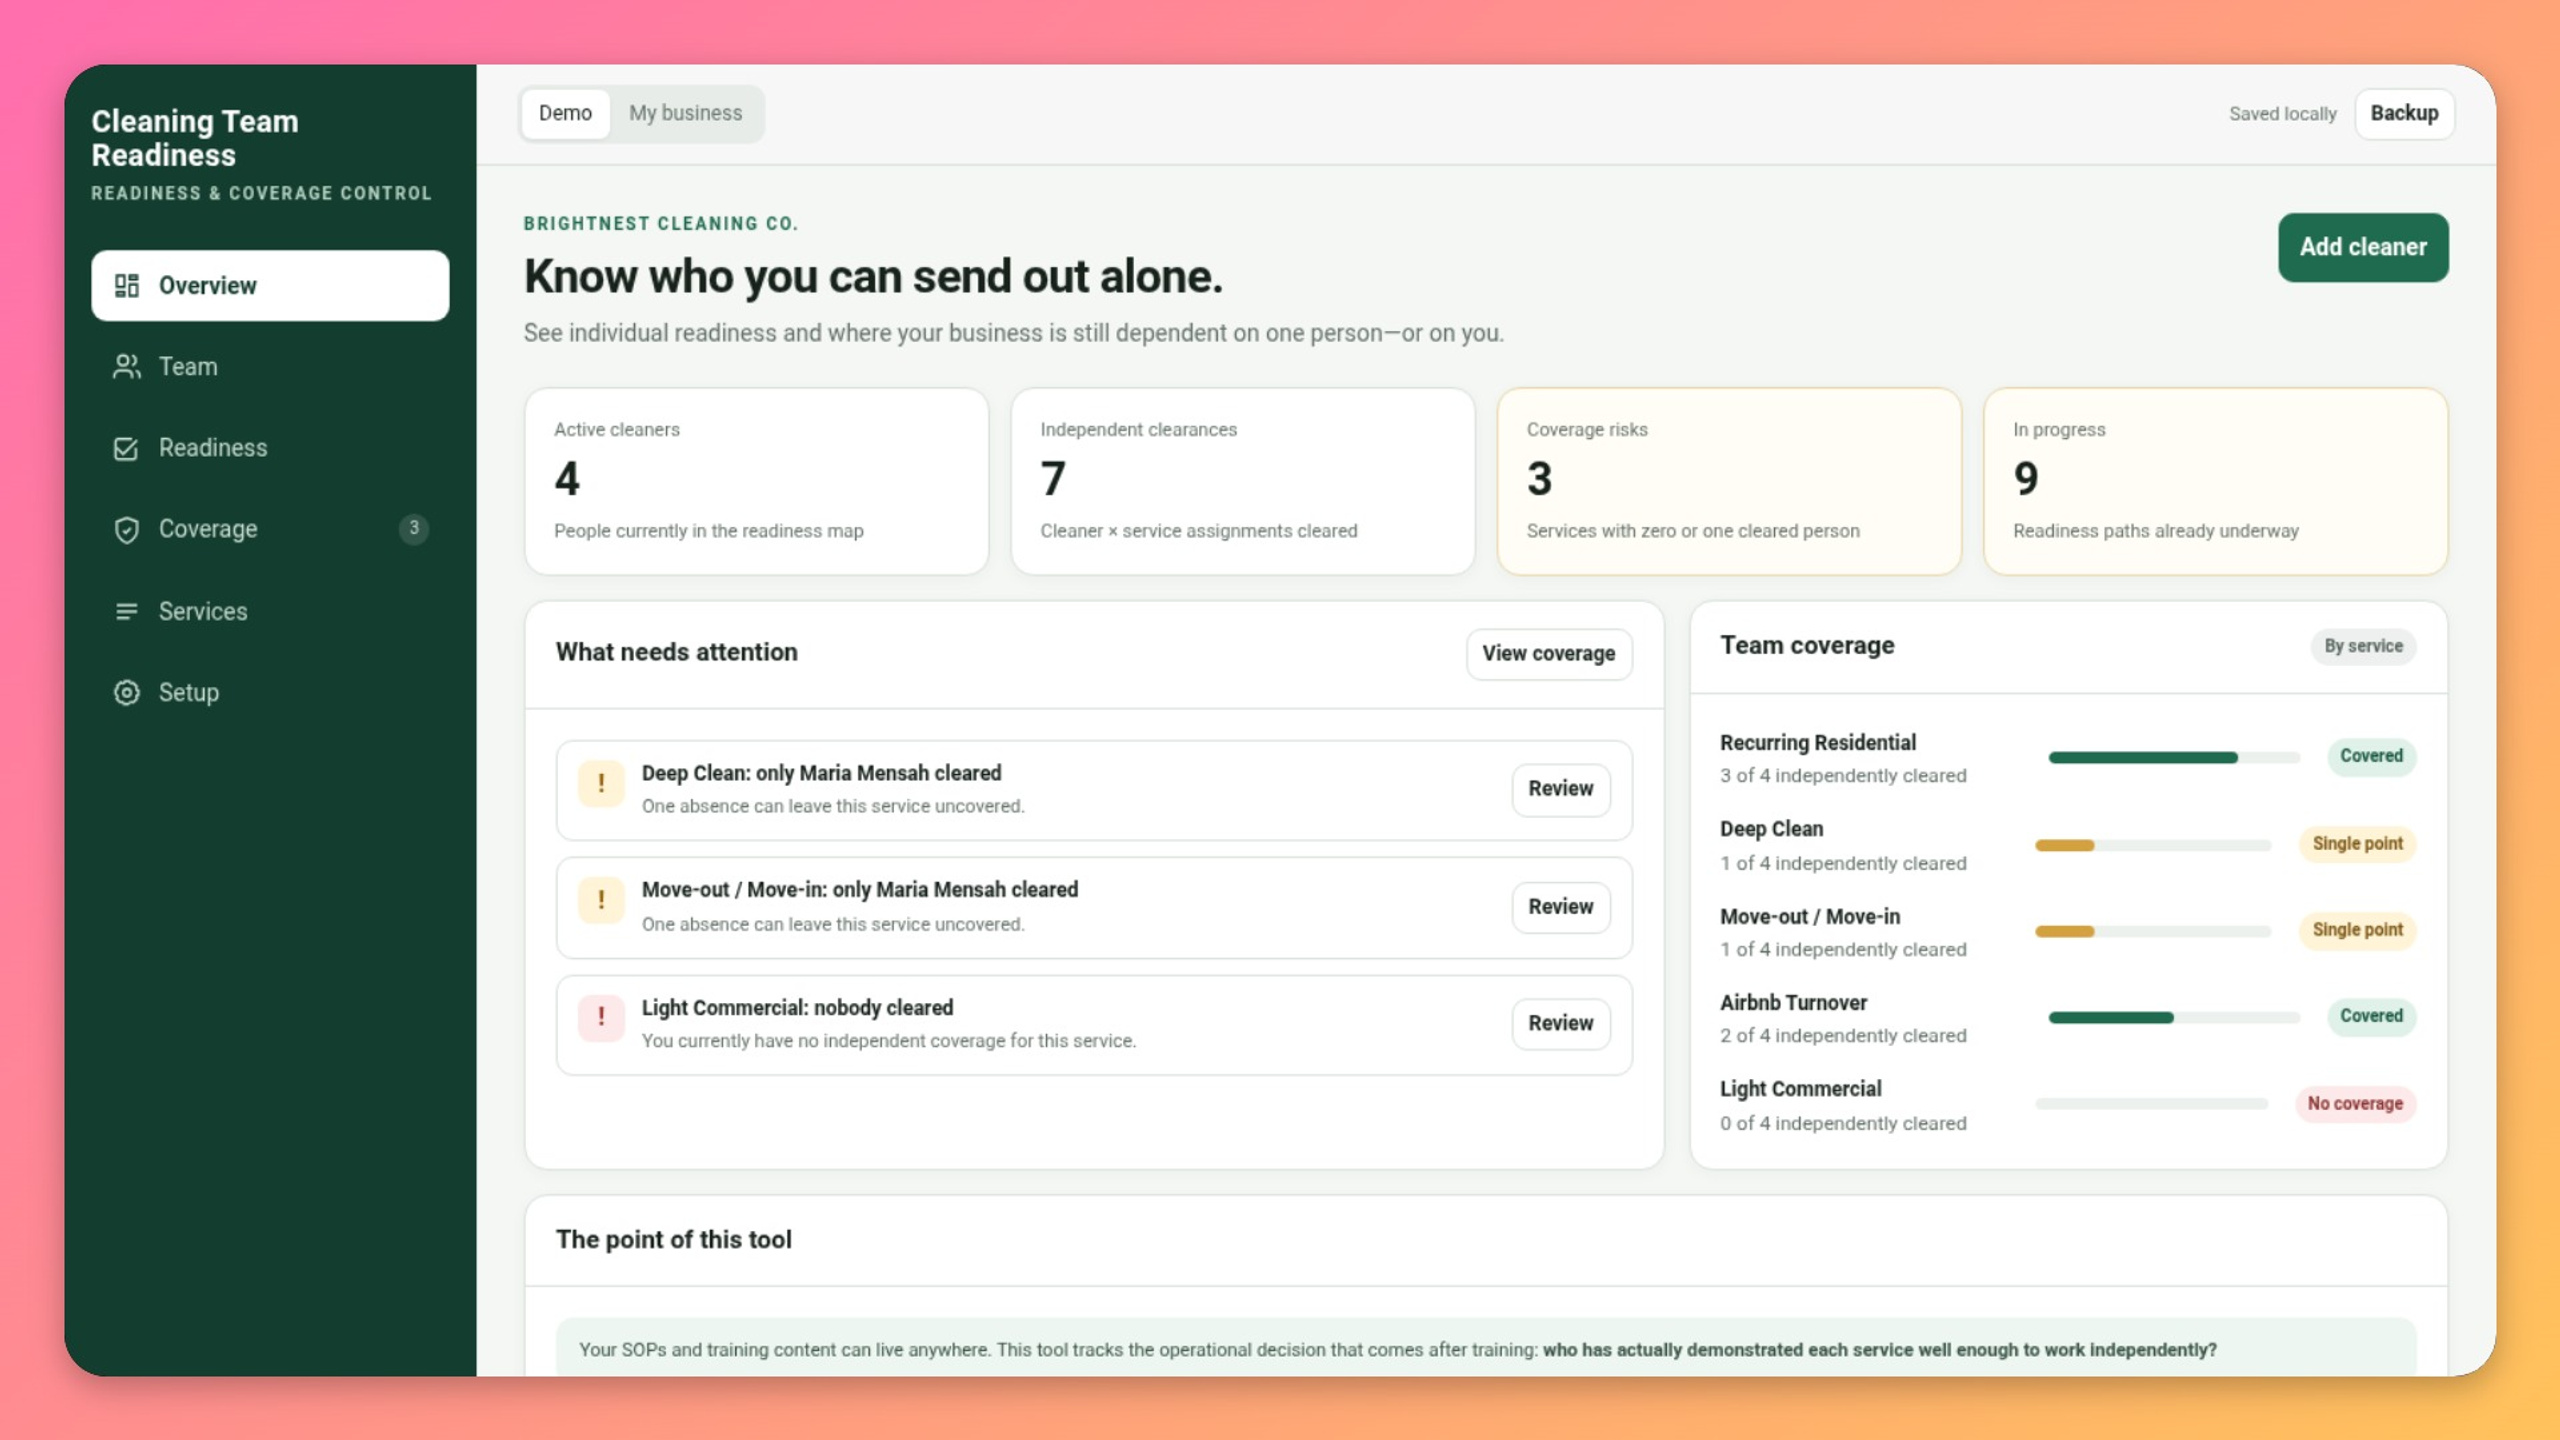Open View coverage button
The width and height of the screenshot is (2560, 1440).
click(x=1548, y=654)
